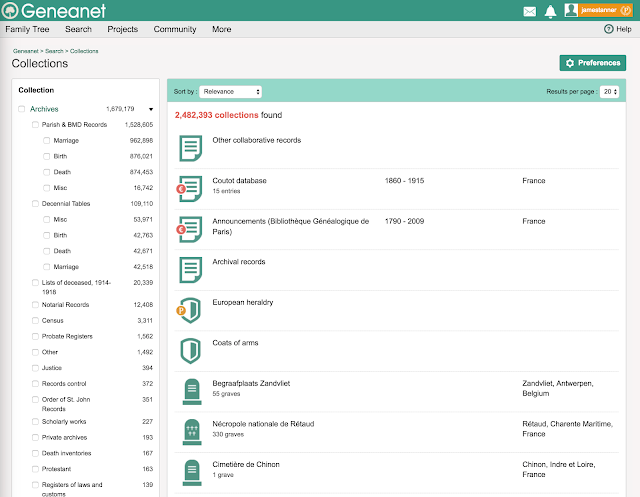Open the notifications bell icon
This screenshot has height=497, width=640.
[550, 11]
